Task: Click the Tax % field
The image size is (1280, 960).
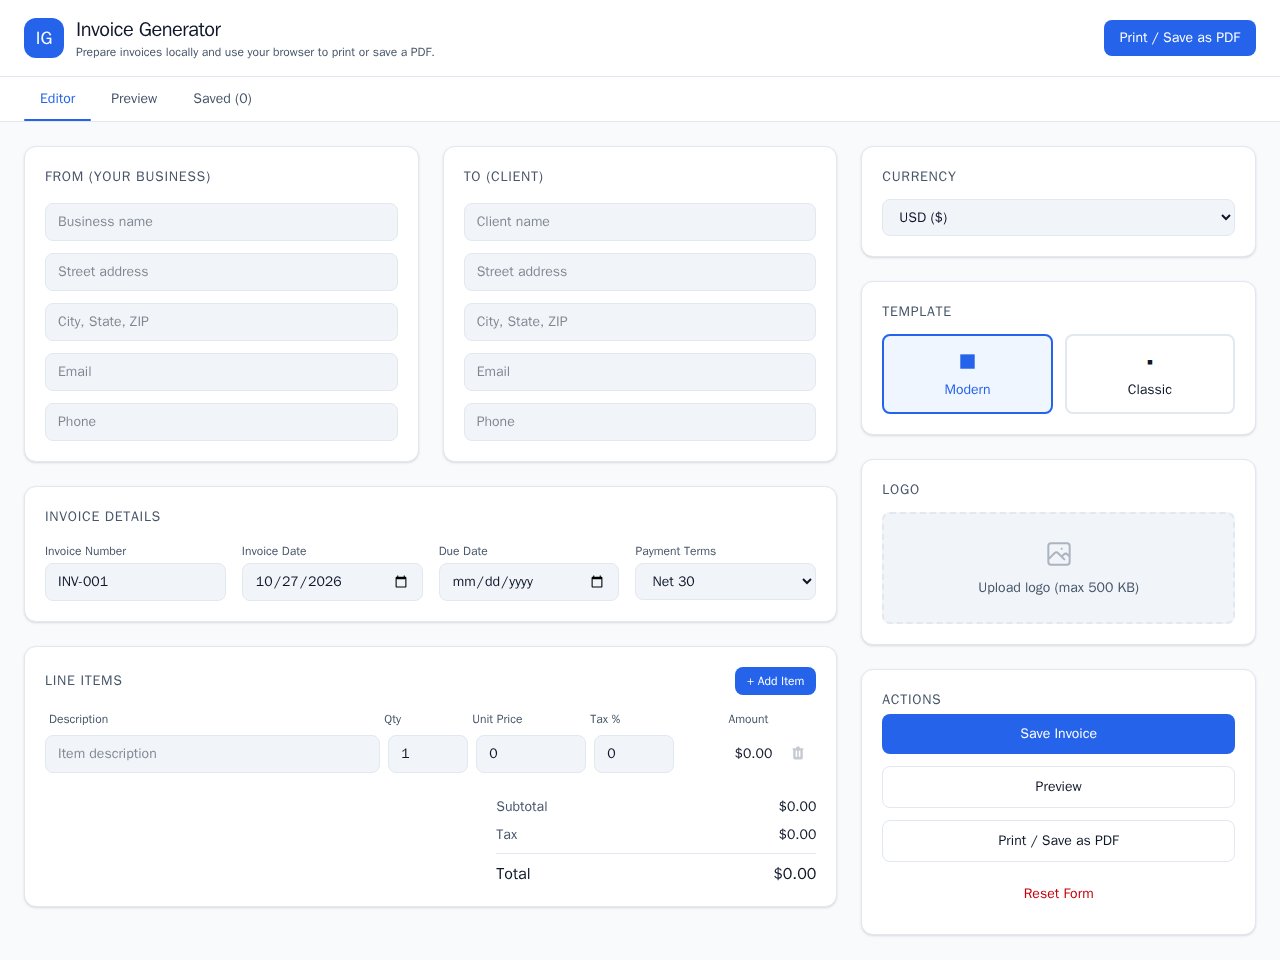Action: 634,754
